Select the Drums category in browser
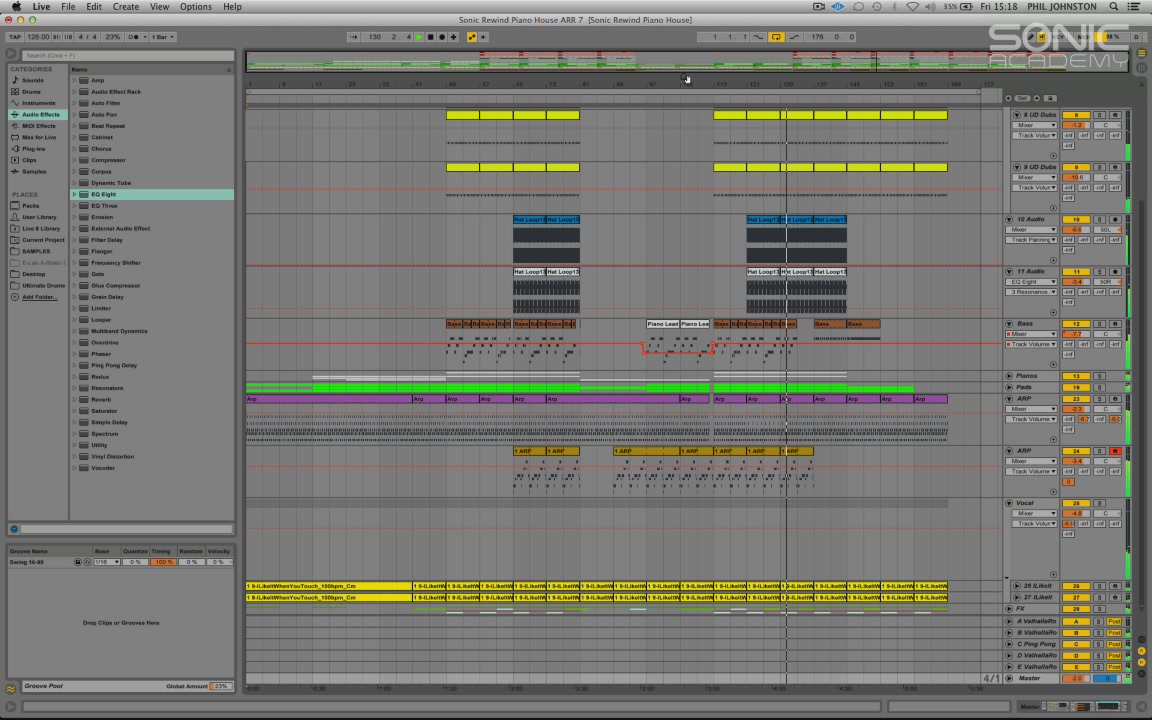Image resolution: width=1152 pixels, height=720 pixels. (31, 92)
